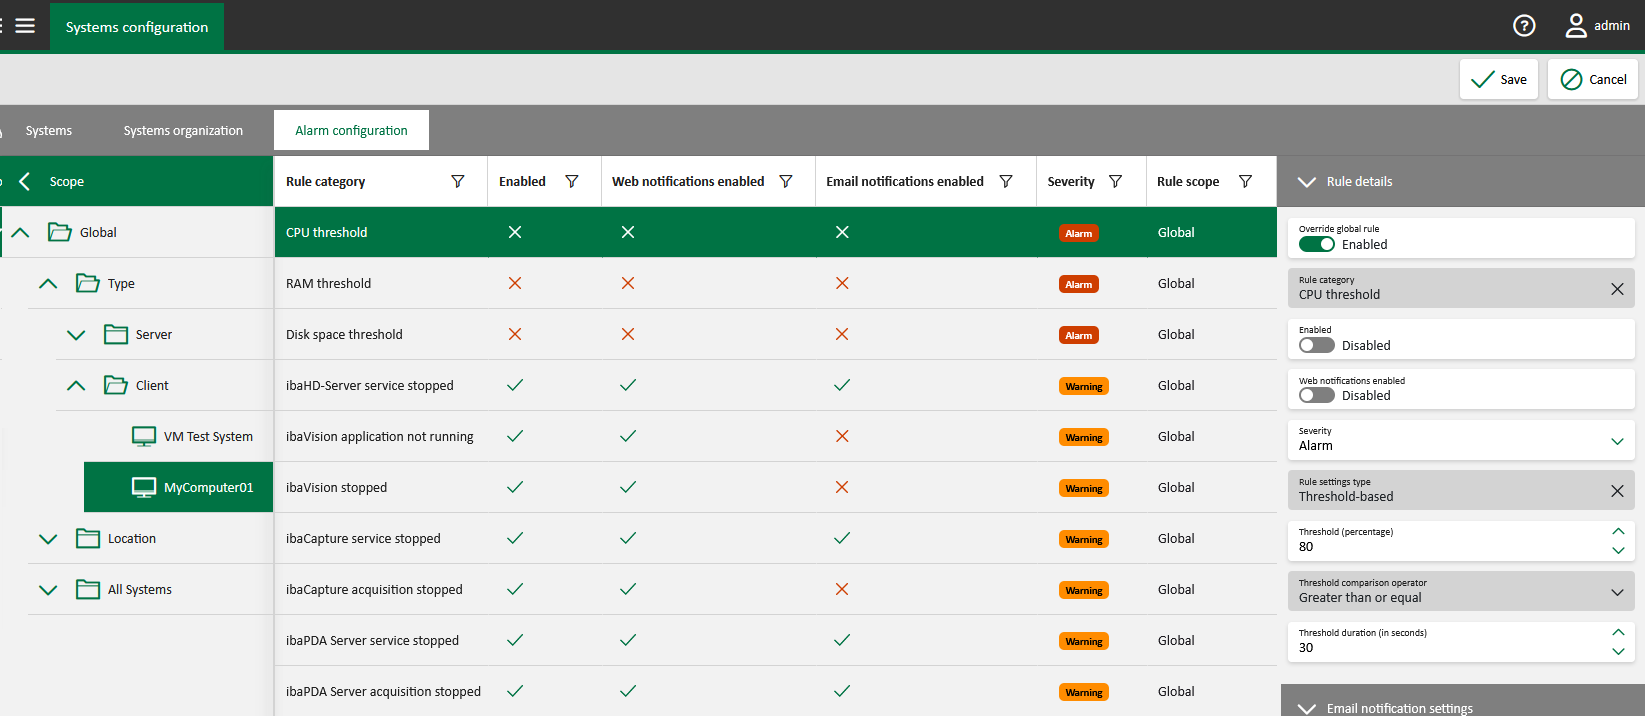Screen dimensions: 1645x716
Task: Clear the Rule settings type field
Action: [x=1617, y=491]
